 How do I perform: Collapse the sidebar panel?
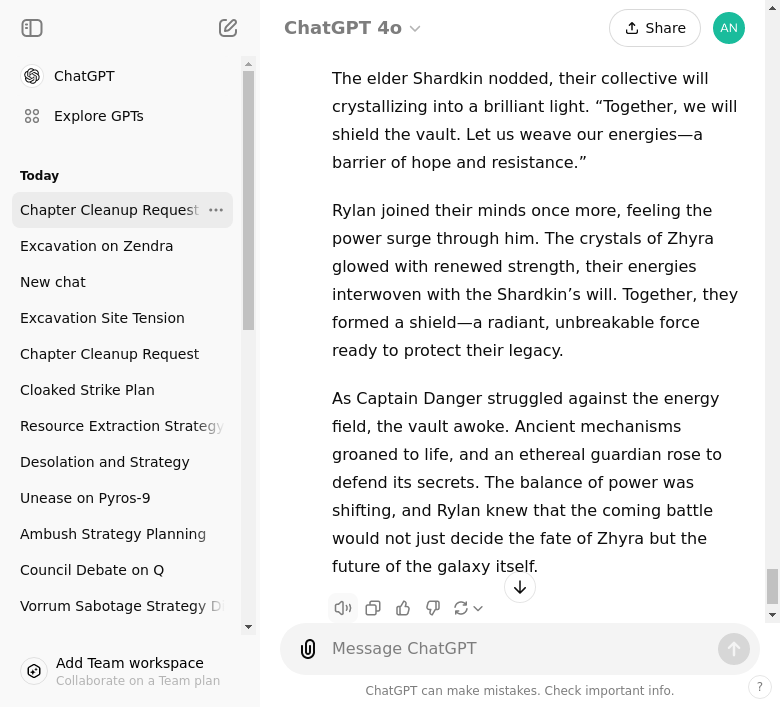[32, 28]
